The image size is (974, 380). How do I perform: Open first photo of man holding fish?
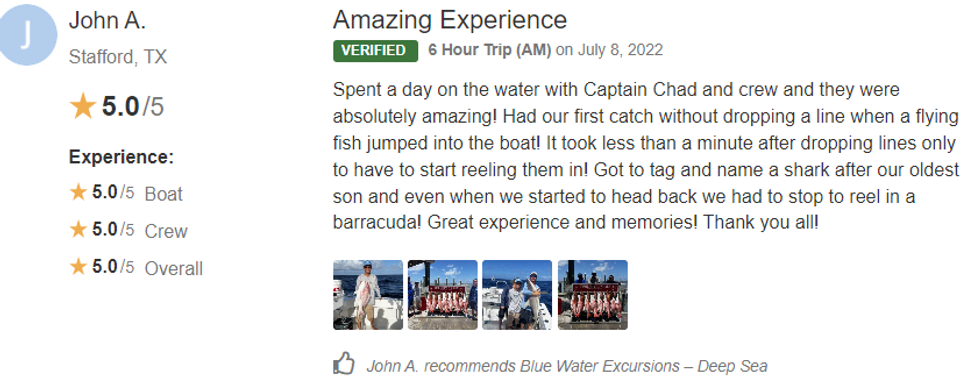pyautogui.click(x=368, y=294)
